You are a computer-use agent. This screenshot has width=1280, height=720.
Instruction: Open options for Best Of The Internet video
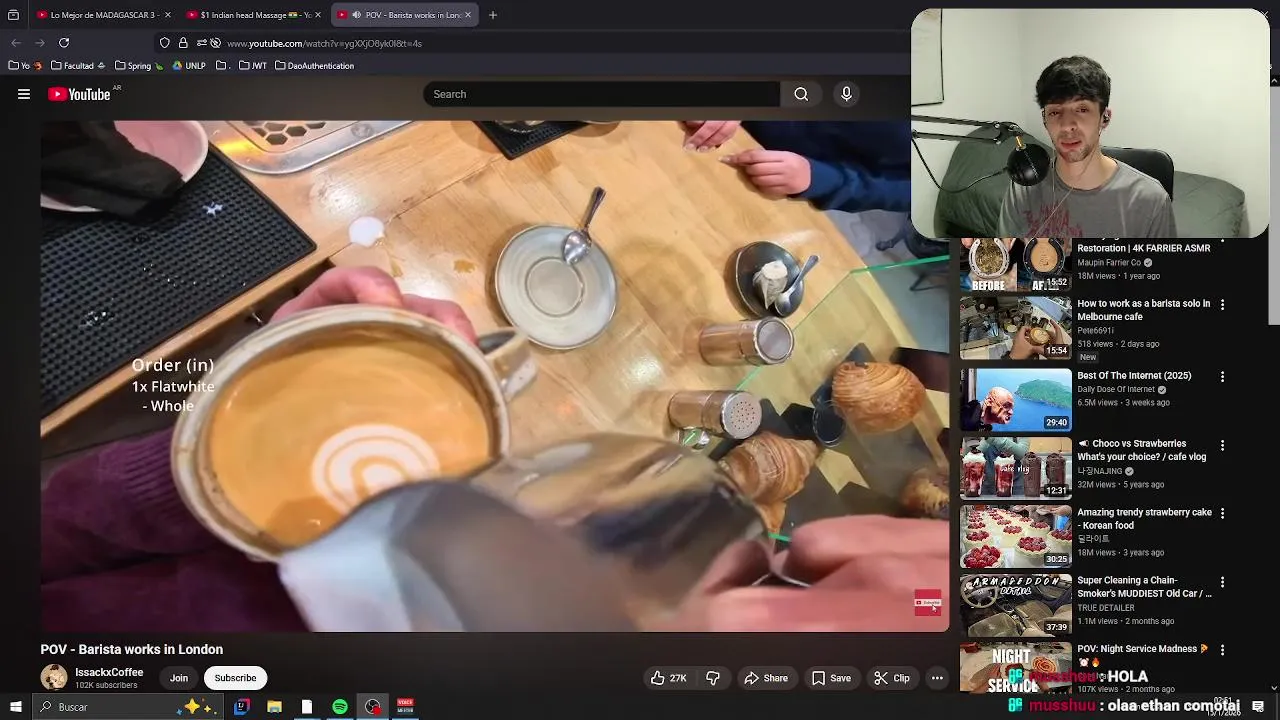pos(1222,377)
